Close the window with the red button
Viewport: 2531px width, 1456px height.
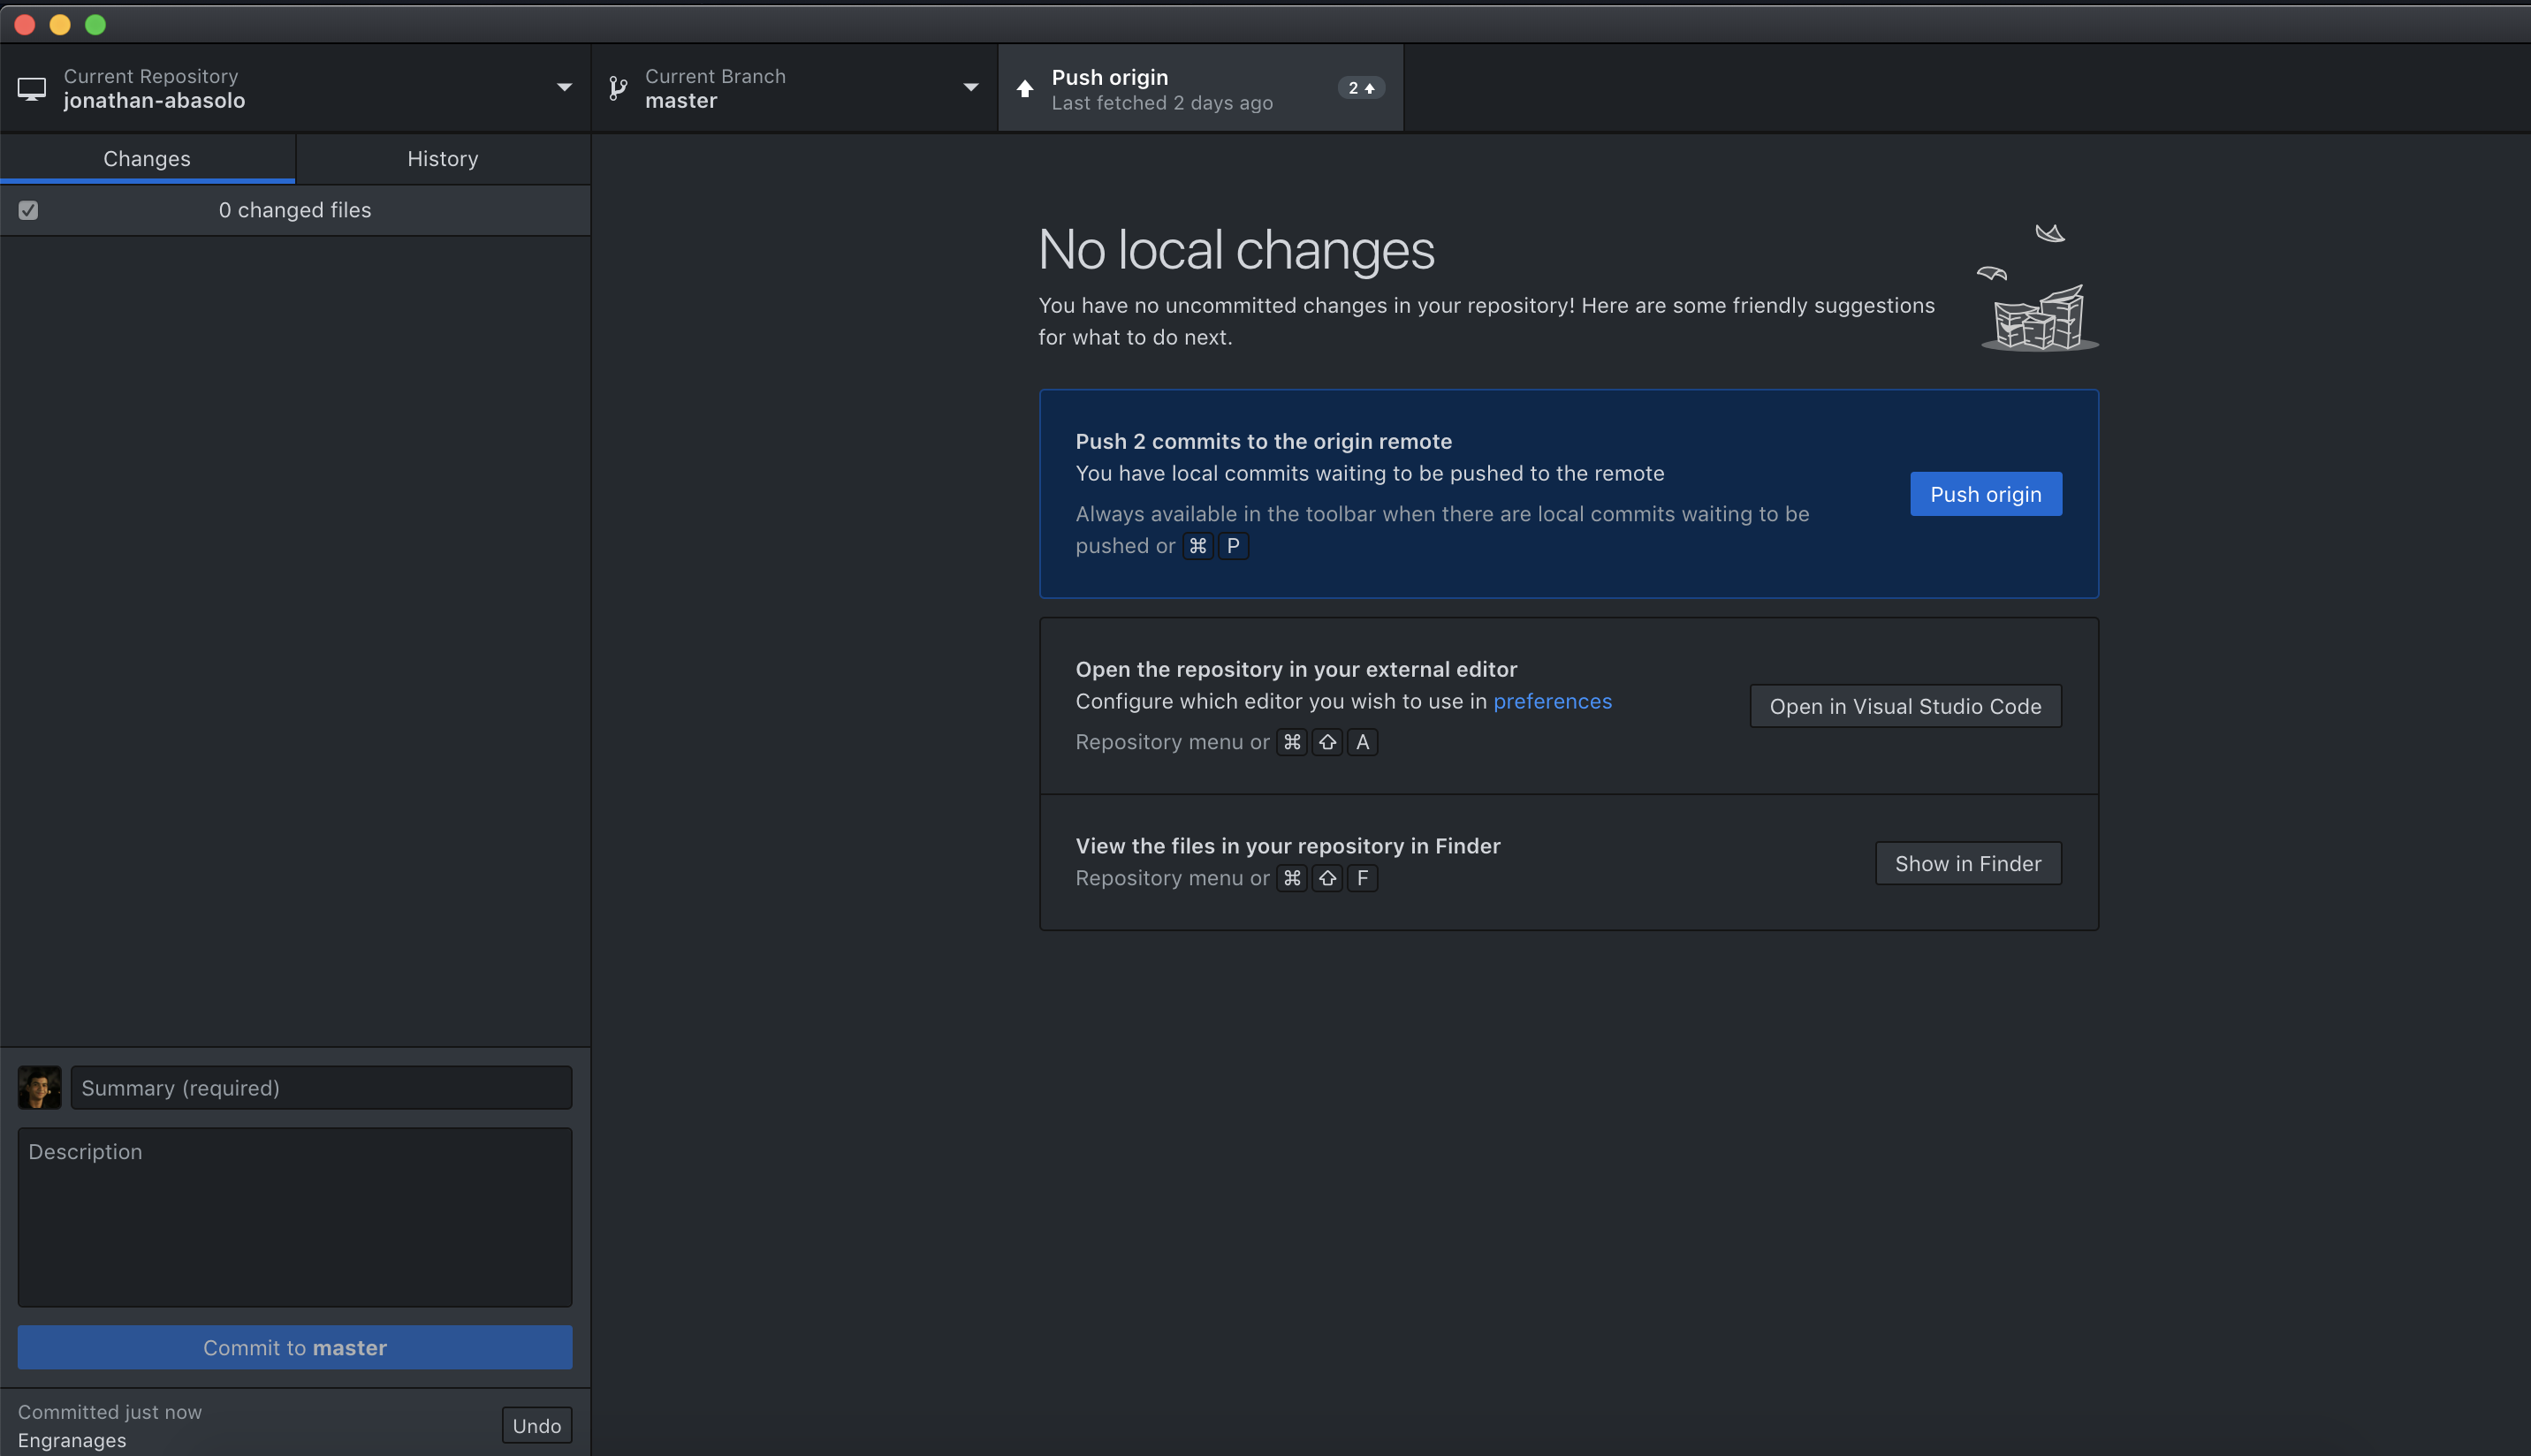[x=25, y=25]
